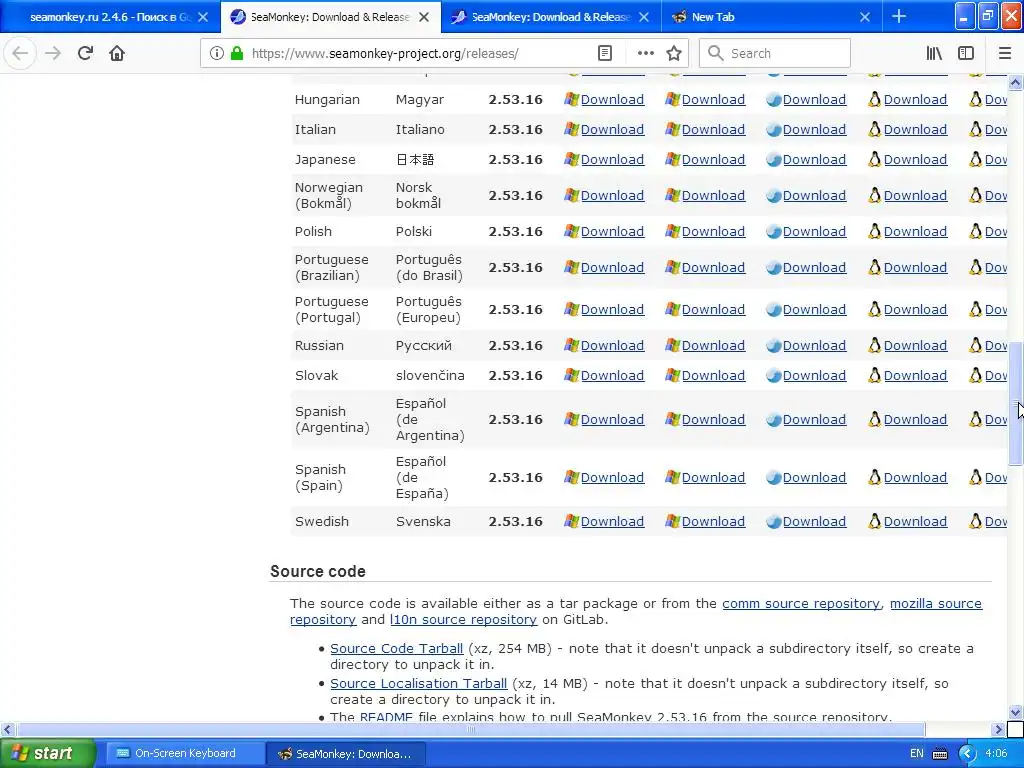1024x768 pixels.
Task: Click '2.53.16' version in the Russian row
Action: coord(515,345)
